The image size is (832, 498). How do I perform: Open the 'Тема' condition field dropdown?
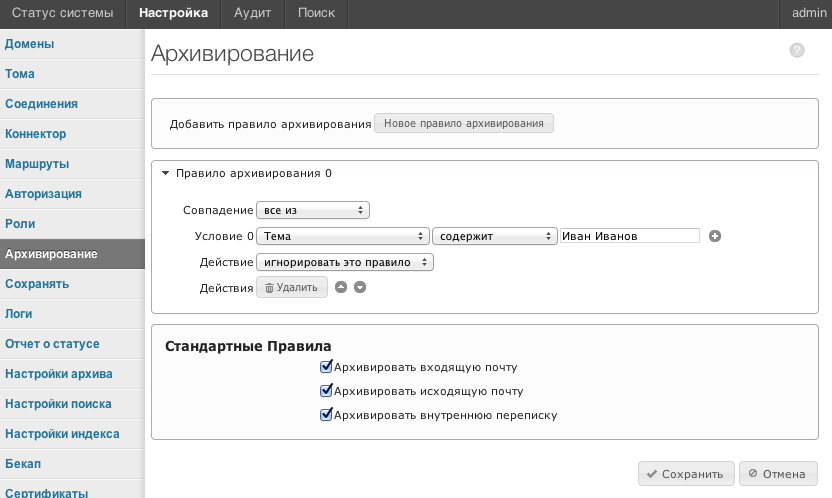pos(343,236)
